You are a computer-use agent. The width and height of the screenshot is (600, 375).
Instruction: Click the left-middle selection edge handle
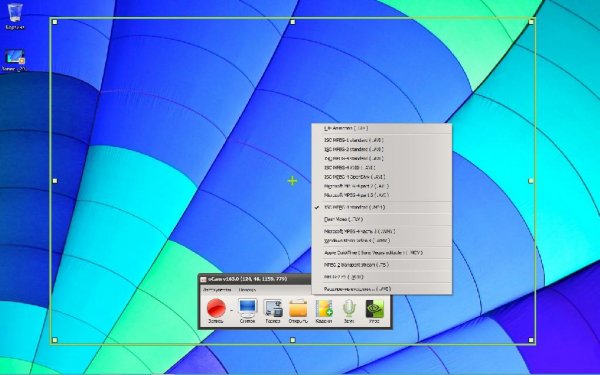pos(55,181)
